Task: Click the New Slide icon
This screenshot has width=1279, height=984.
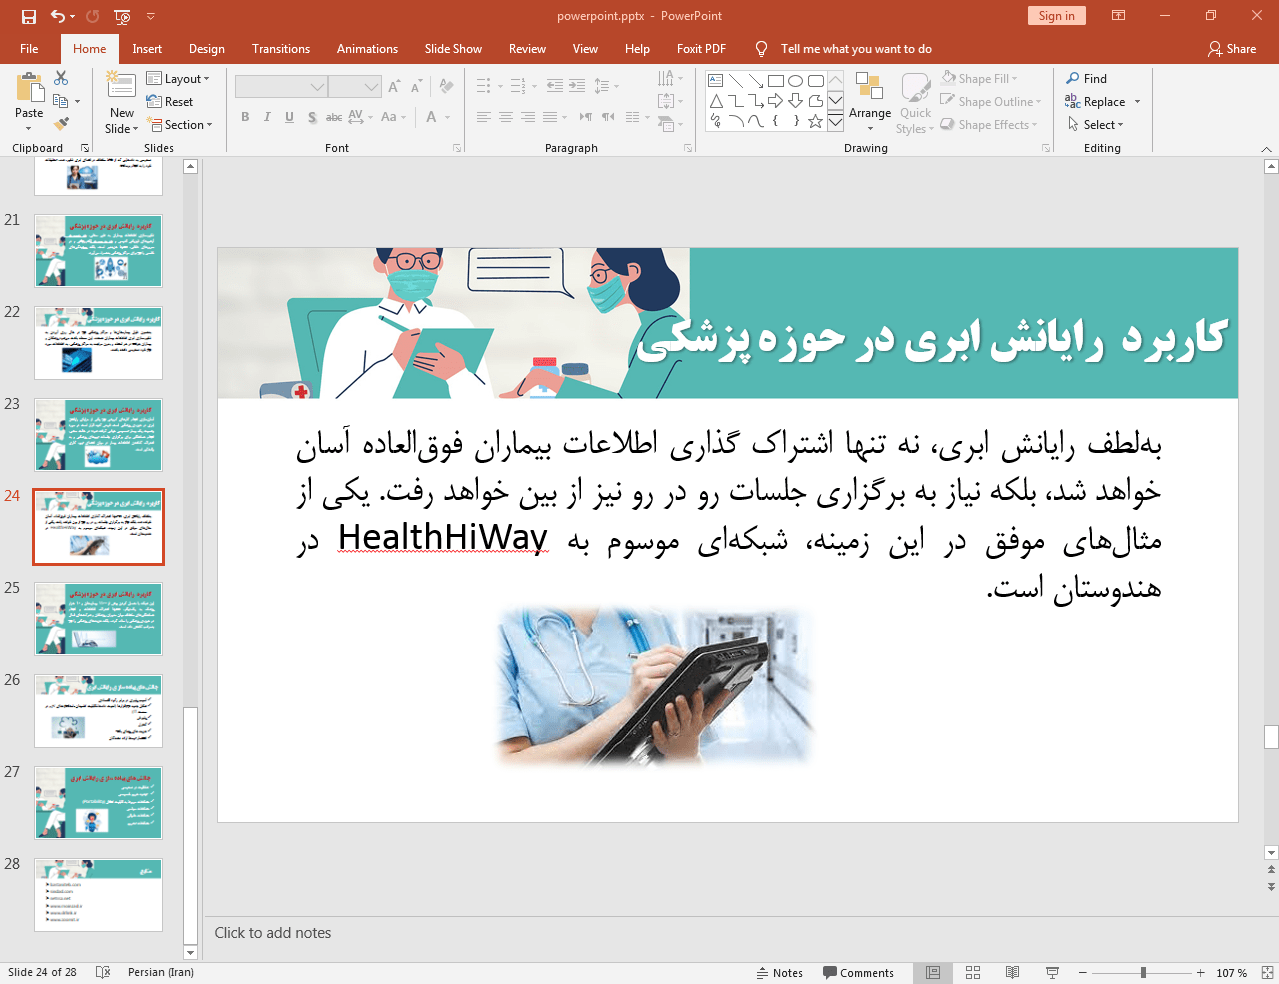Action: click(121, 85)
